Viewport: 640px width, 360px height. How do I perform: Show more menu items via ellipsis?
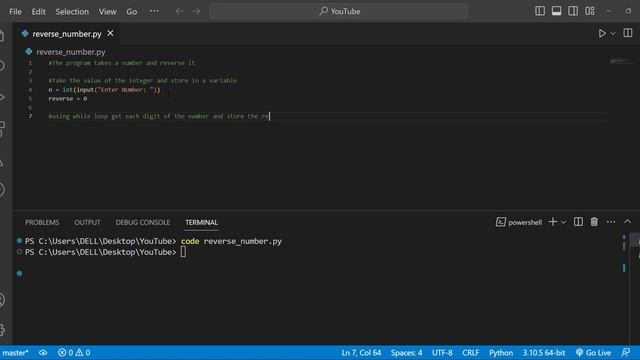154,11
